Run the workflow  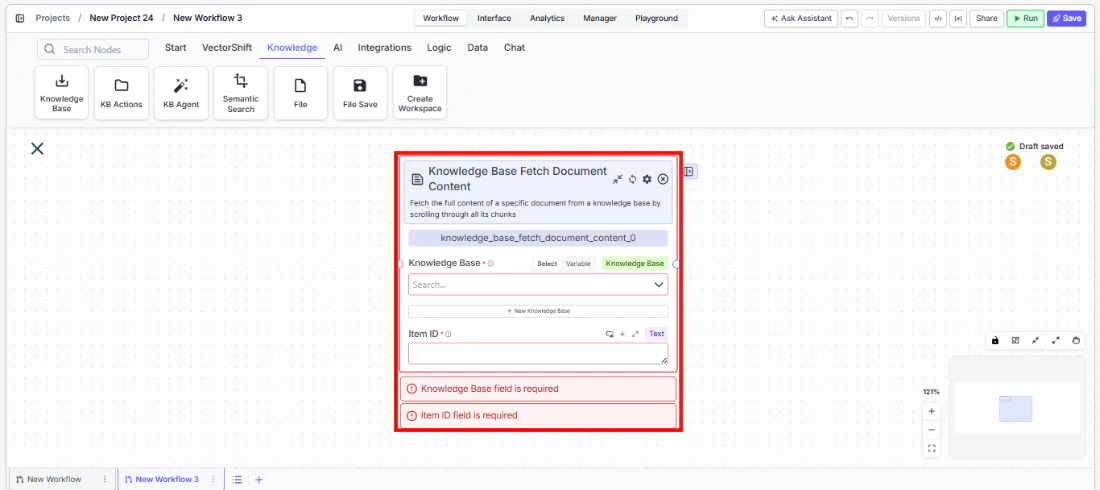point(1025,18)
